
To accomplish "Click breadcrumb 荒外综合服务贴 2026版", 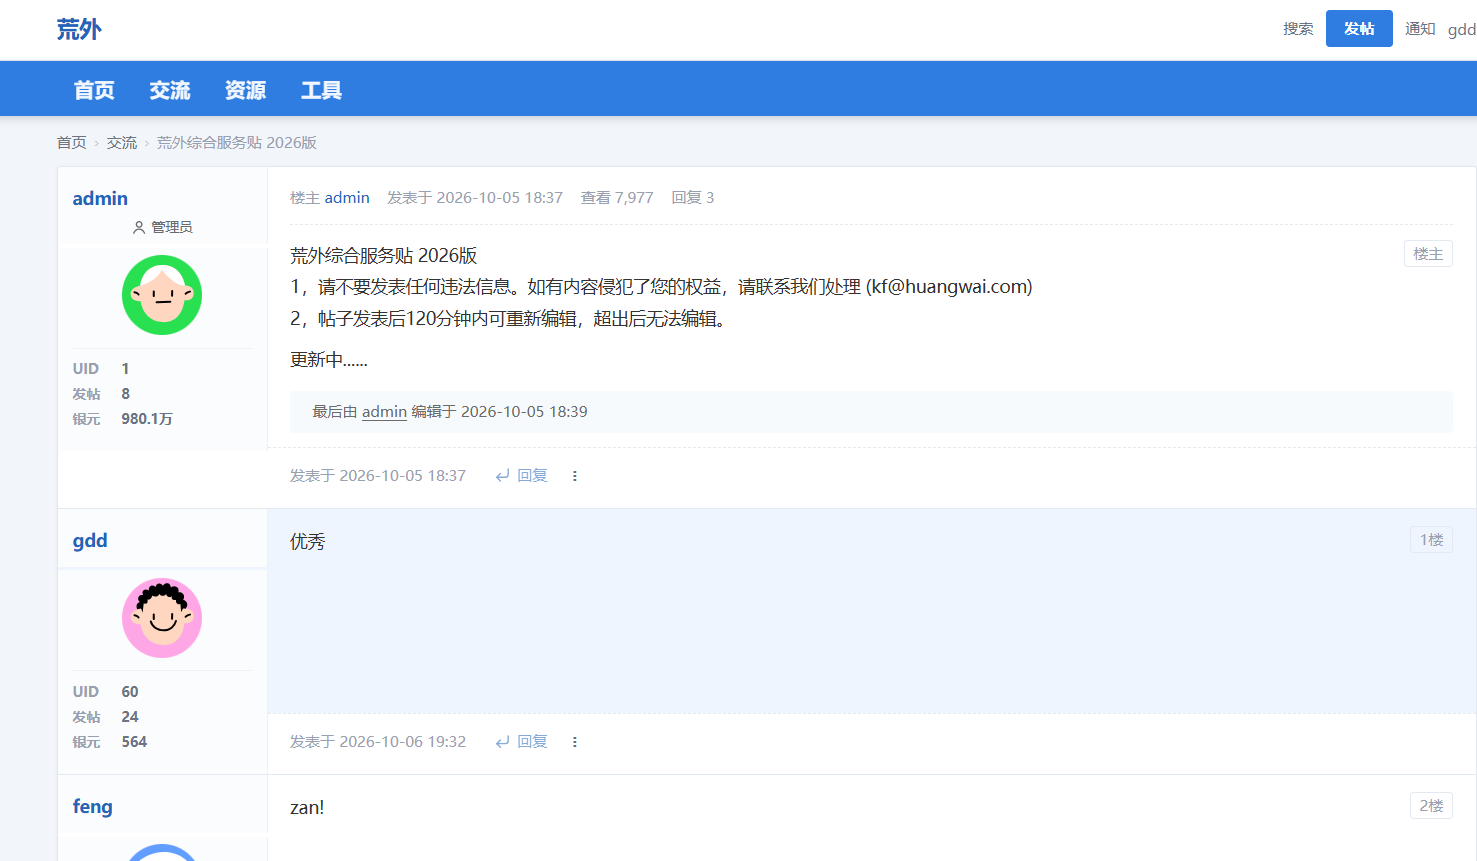I will pyautogui.click(x=237, y=143).
